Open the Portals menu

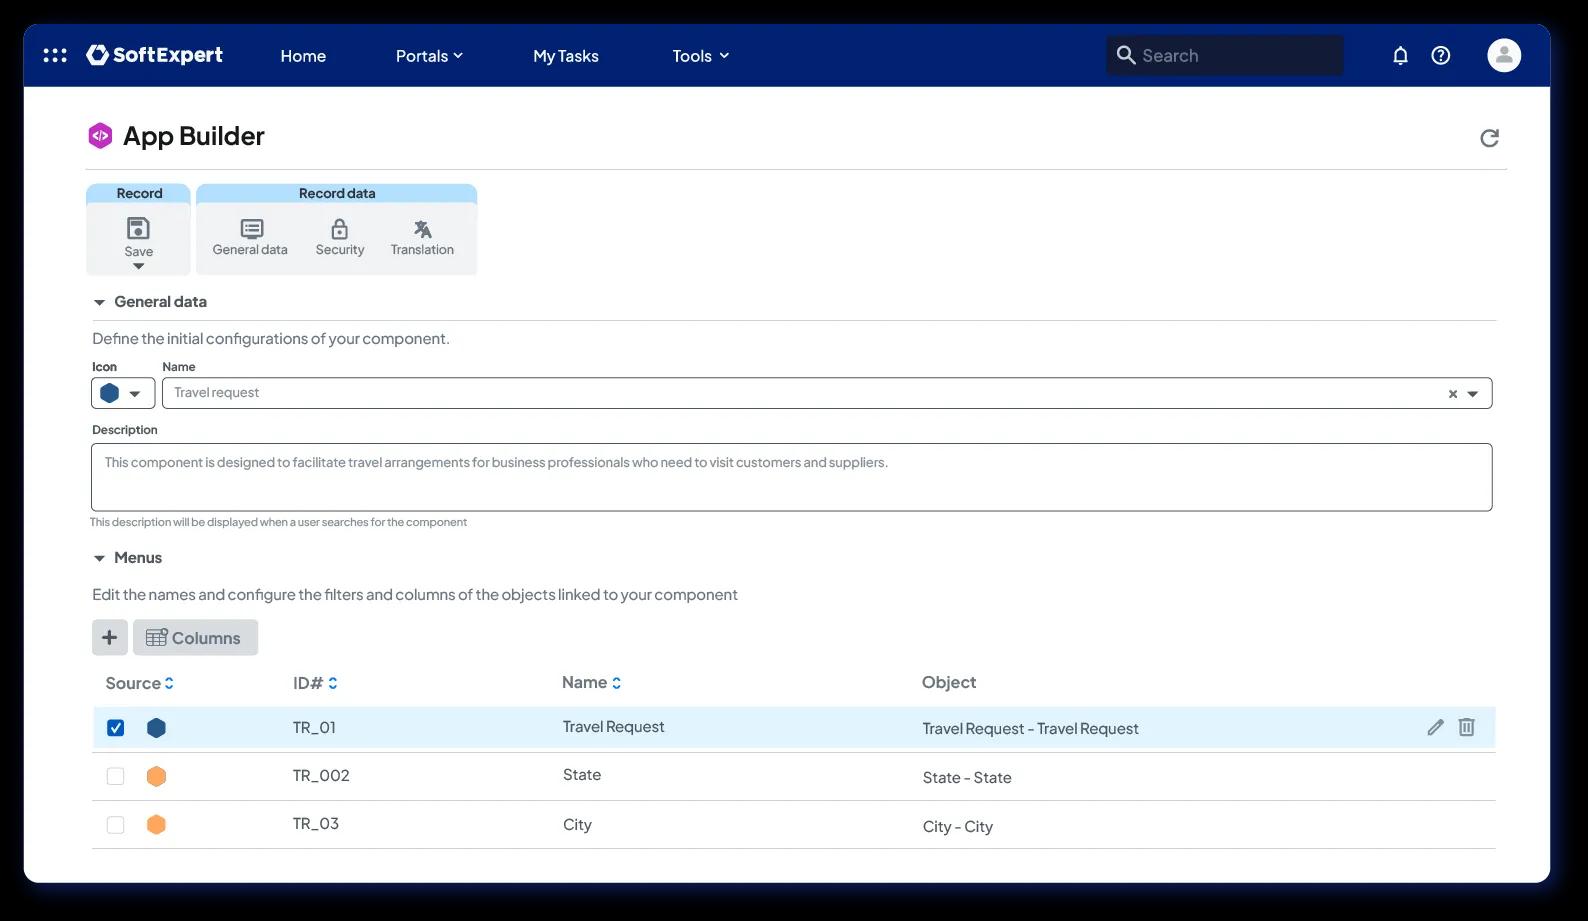click(429, 56)
